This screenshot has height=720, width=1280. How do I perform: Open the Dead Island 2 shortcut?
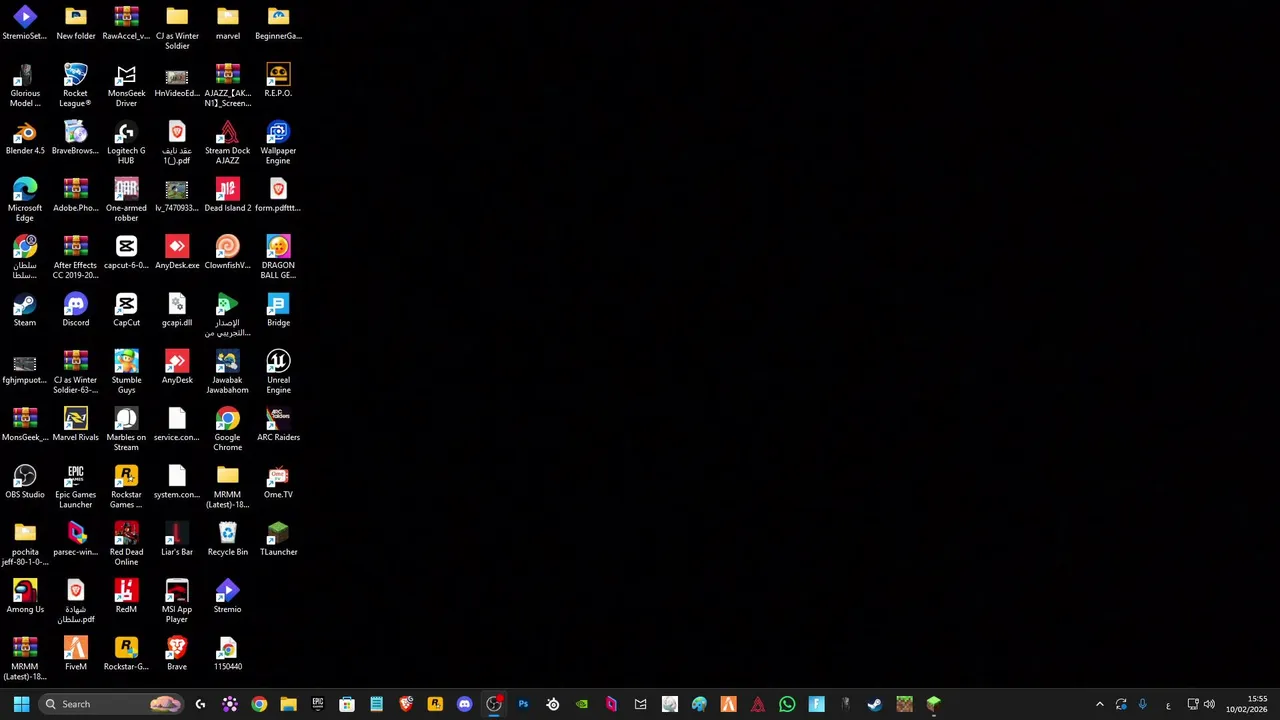[x=227, y=196]
